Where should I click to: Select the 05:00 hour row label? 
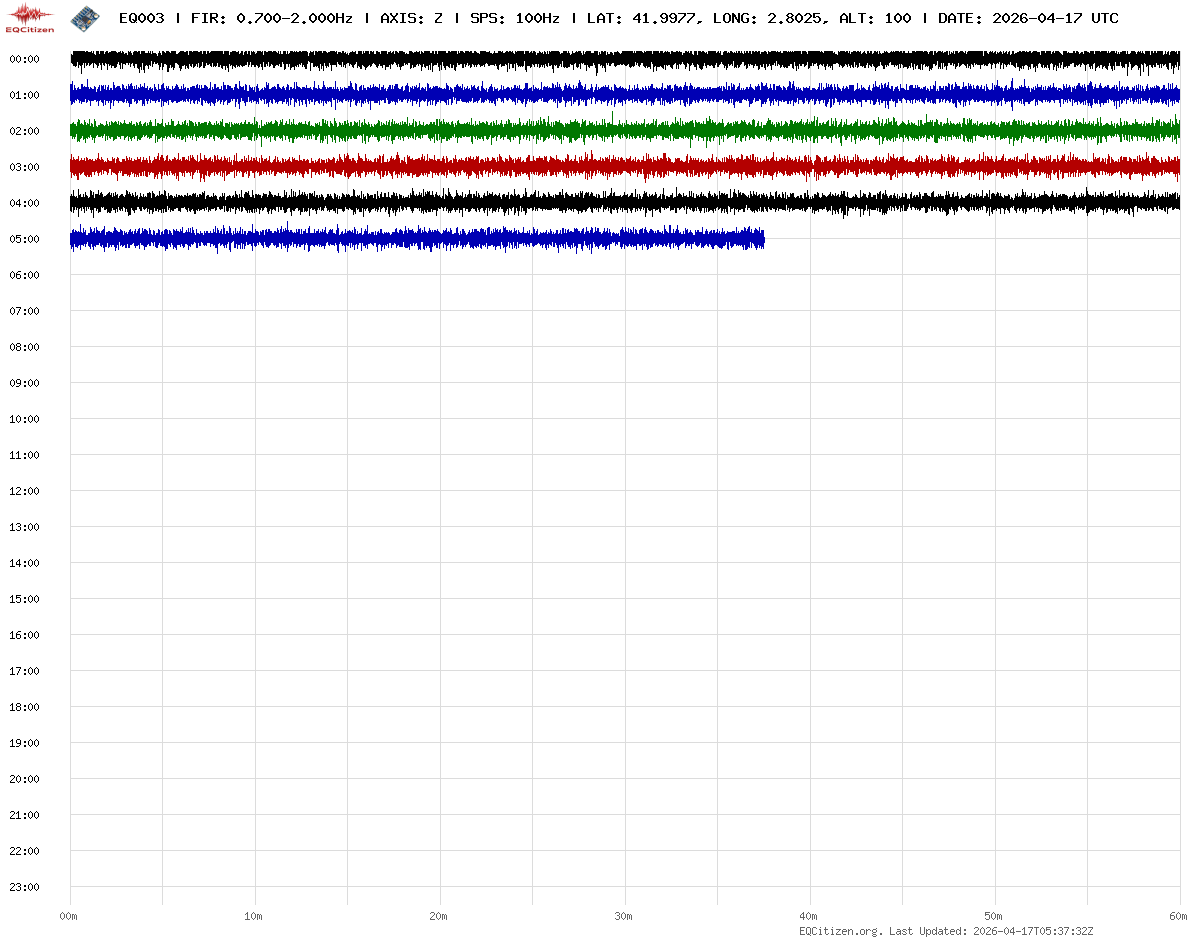24,239
